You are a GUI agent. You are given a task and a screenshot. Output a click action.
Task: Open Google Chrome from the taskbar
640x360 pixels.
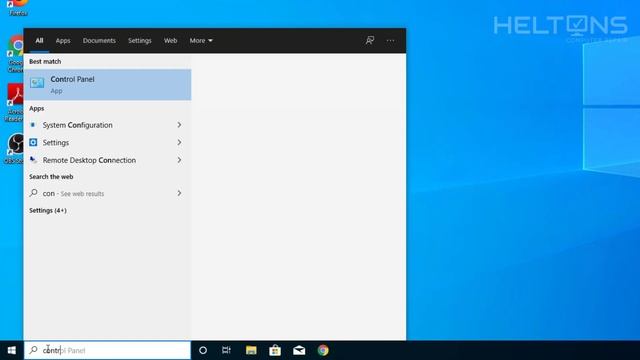[323, 350]
